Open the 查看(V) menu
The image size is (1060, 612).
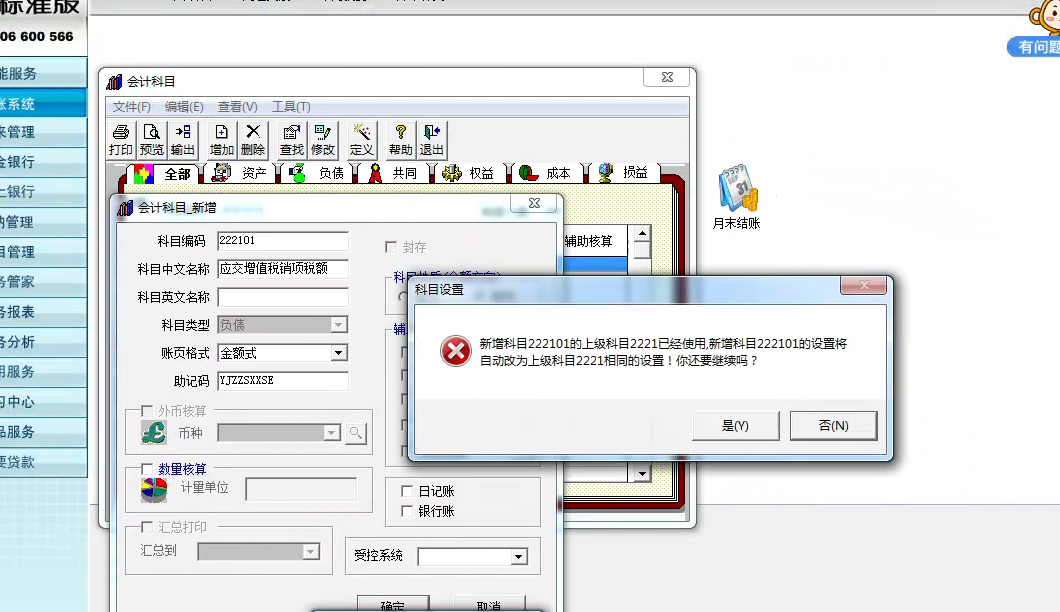(x=237, y=107)
